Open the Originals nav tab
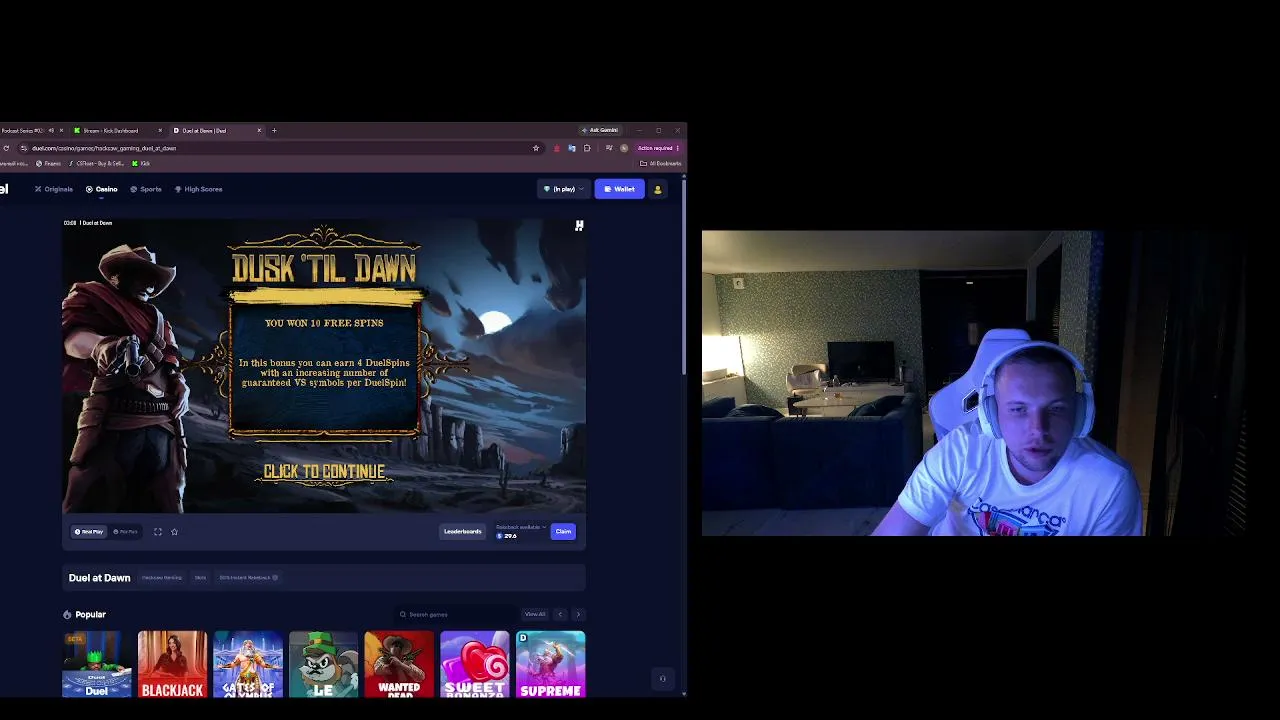The height and width of the screenshot is (720, 1280). (54, 189)
